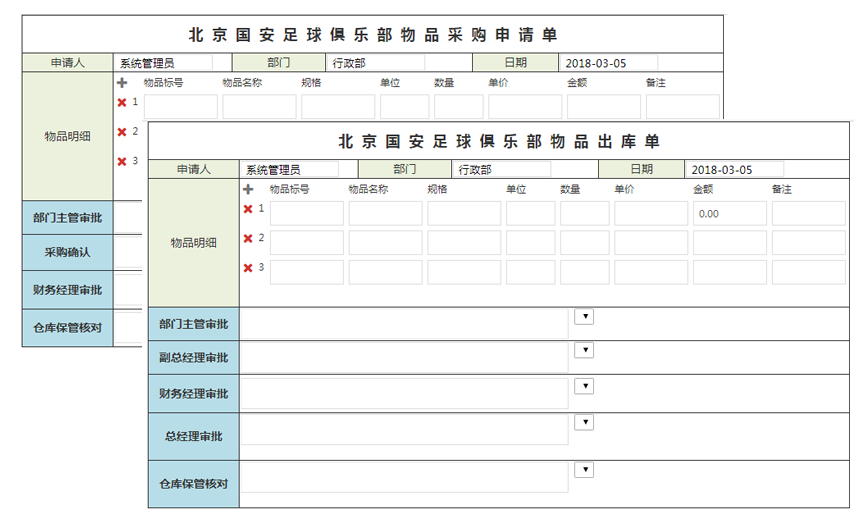
Task: Click 金额 cell of row 1 in 采购申请单
Action: point(604,107)
